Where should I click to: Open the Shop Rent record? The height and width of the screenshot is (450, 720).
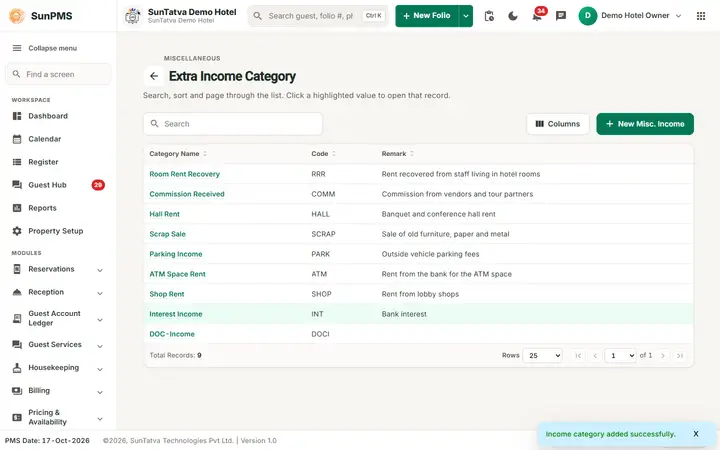tap(167, 294)
